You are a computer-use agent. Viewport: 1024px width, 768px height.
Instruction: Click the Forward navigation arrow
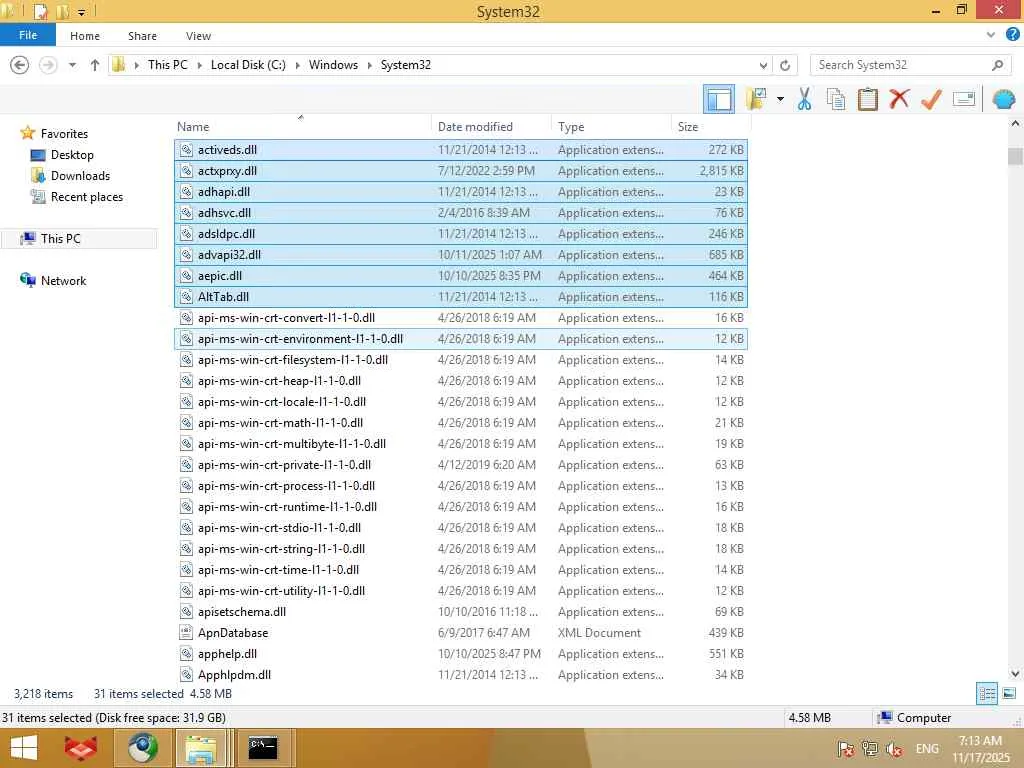click(48, 65)
